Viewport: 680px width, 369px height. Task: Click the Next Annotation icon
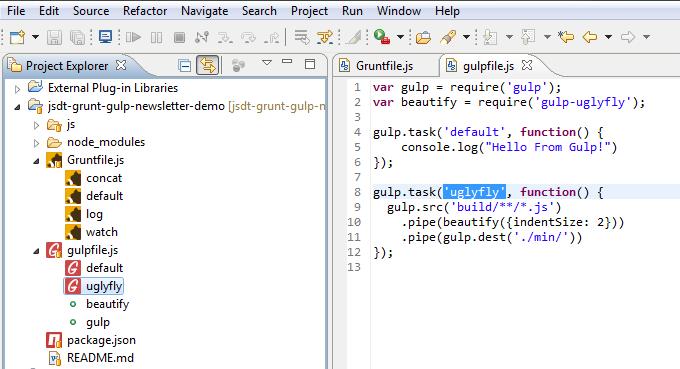click(x=490, y=37)
